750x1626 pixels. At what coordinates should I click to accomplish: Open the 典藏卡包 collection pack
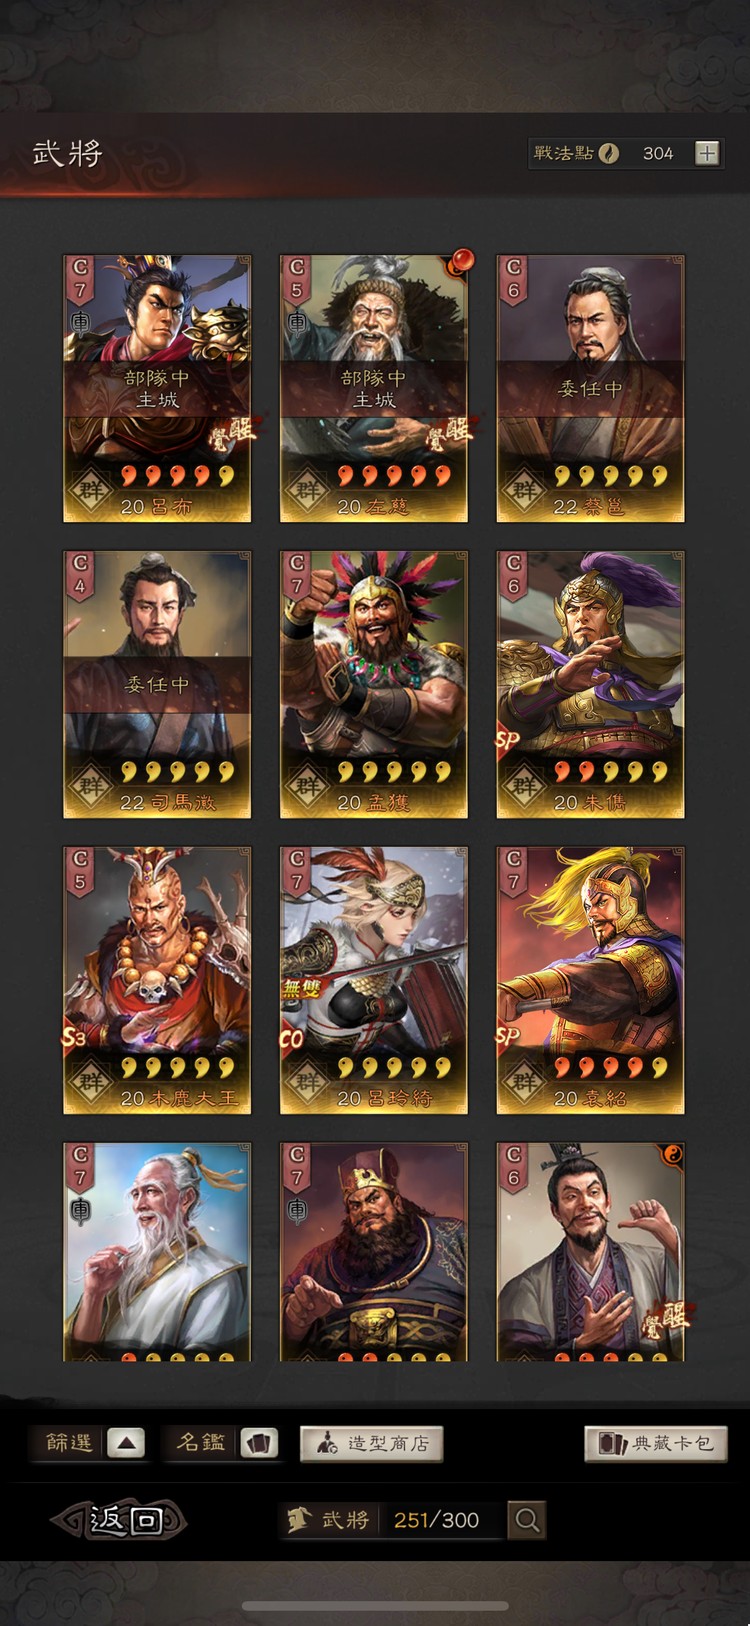656,1443
